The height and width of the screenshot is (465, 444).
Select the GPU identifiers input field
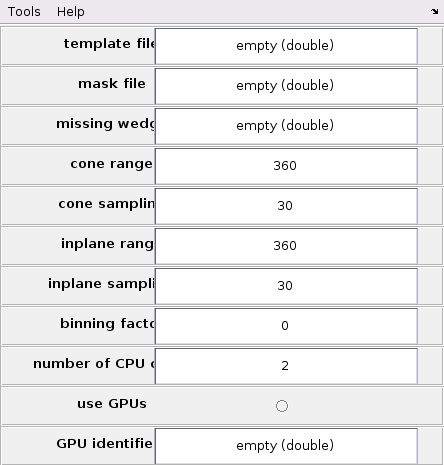click(286, 446)
